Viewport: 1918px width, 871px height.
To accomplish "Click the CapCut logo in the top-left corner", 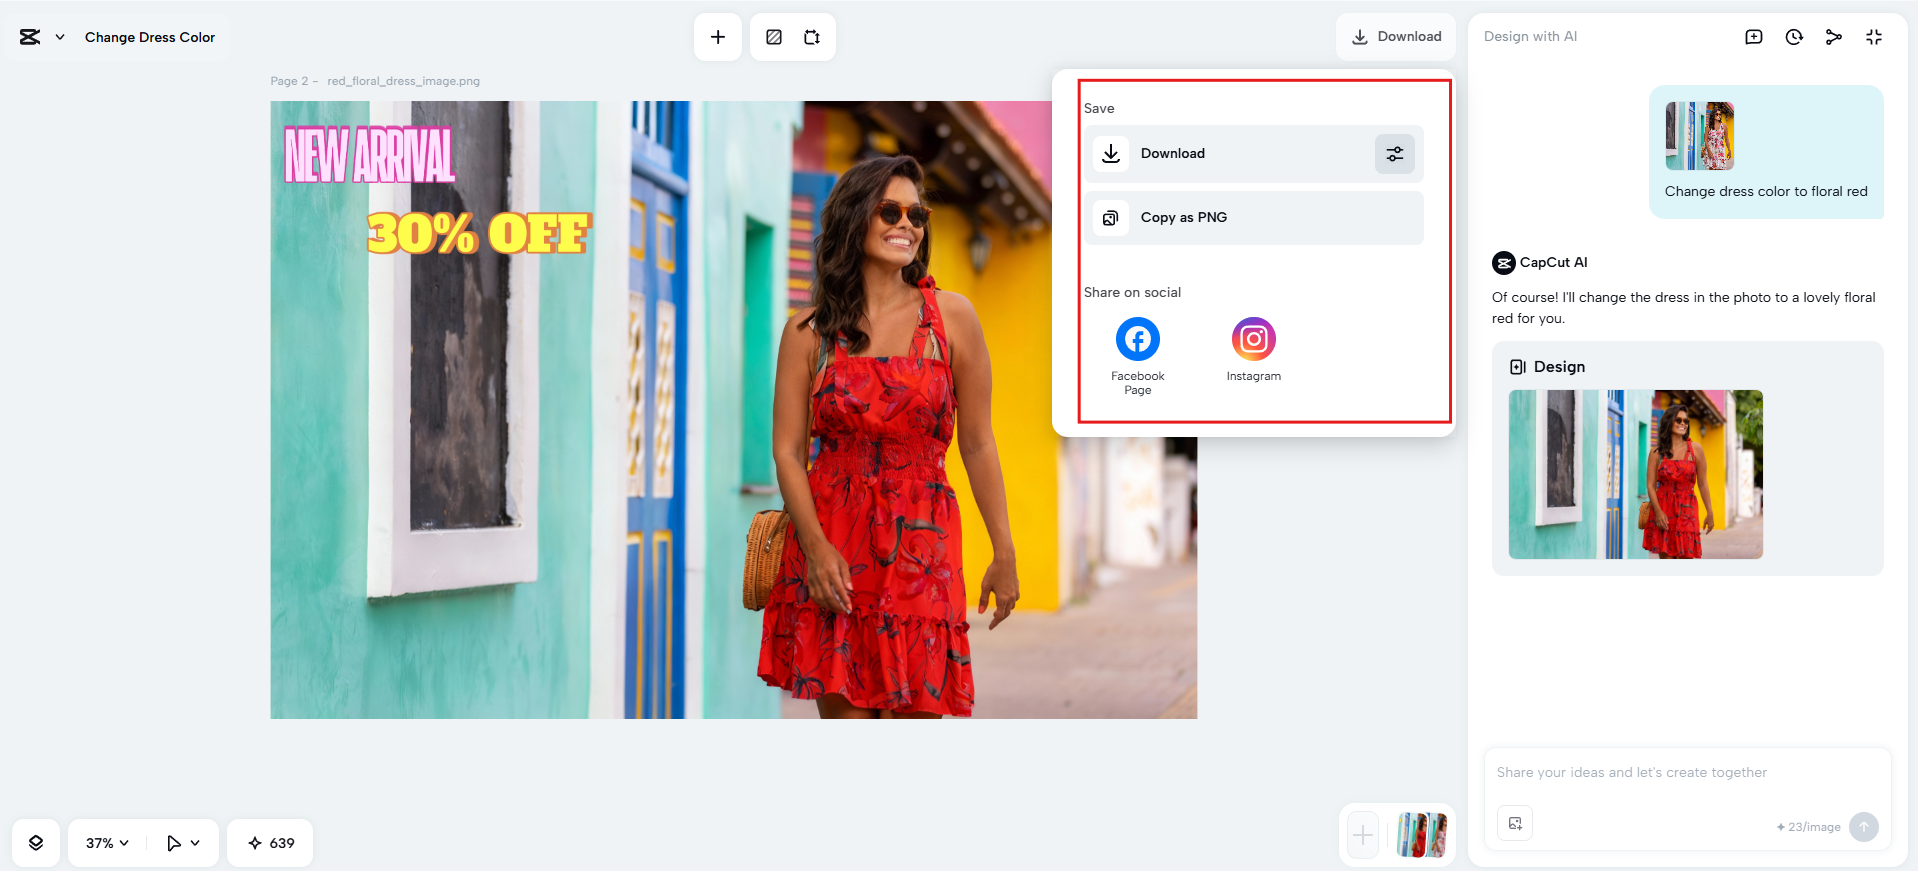I will (30, 37).
